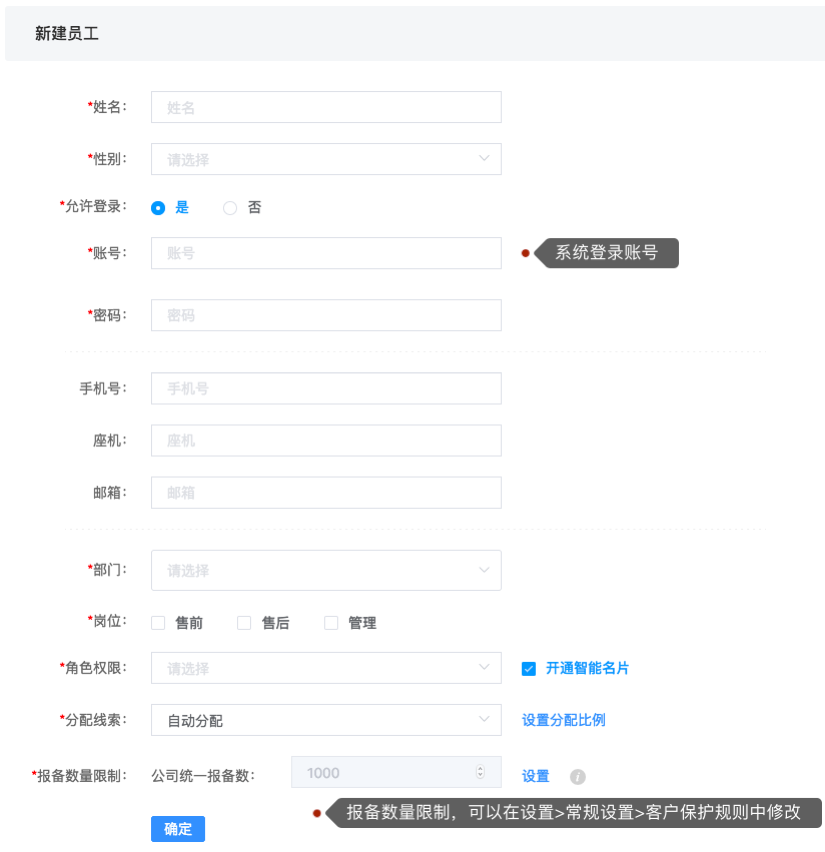Click the 公司统一报备数 label
Image resolution: width=825 pixels, height=852 pixels.
(203, 776)
